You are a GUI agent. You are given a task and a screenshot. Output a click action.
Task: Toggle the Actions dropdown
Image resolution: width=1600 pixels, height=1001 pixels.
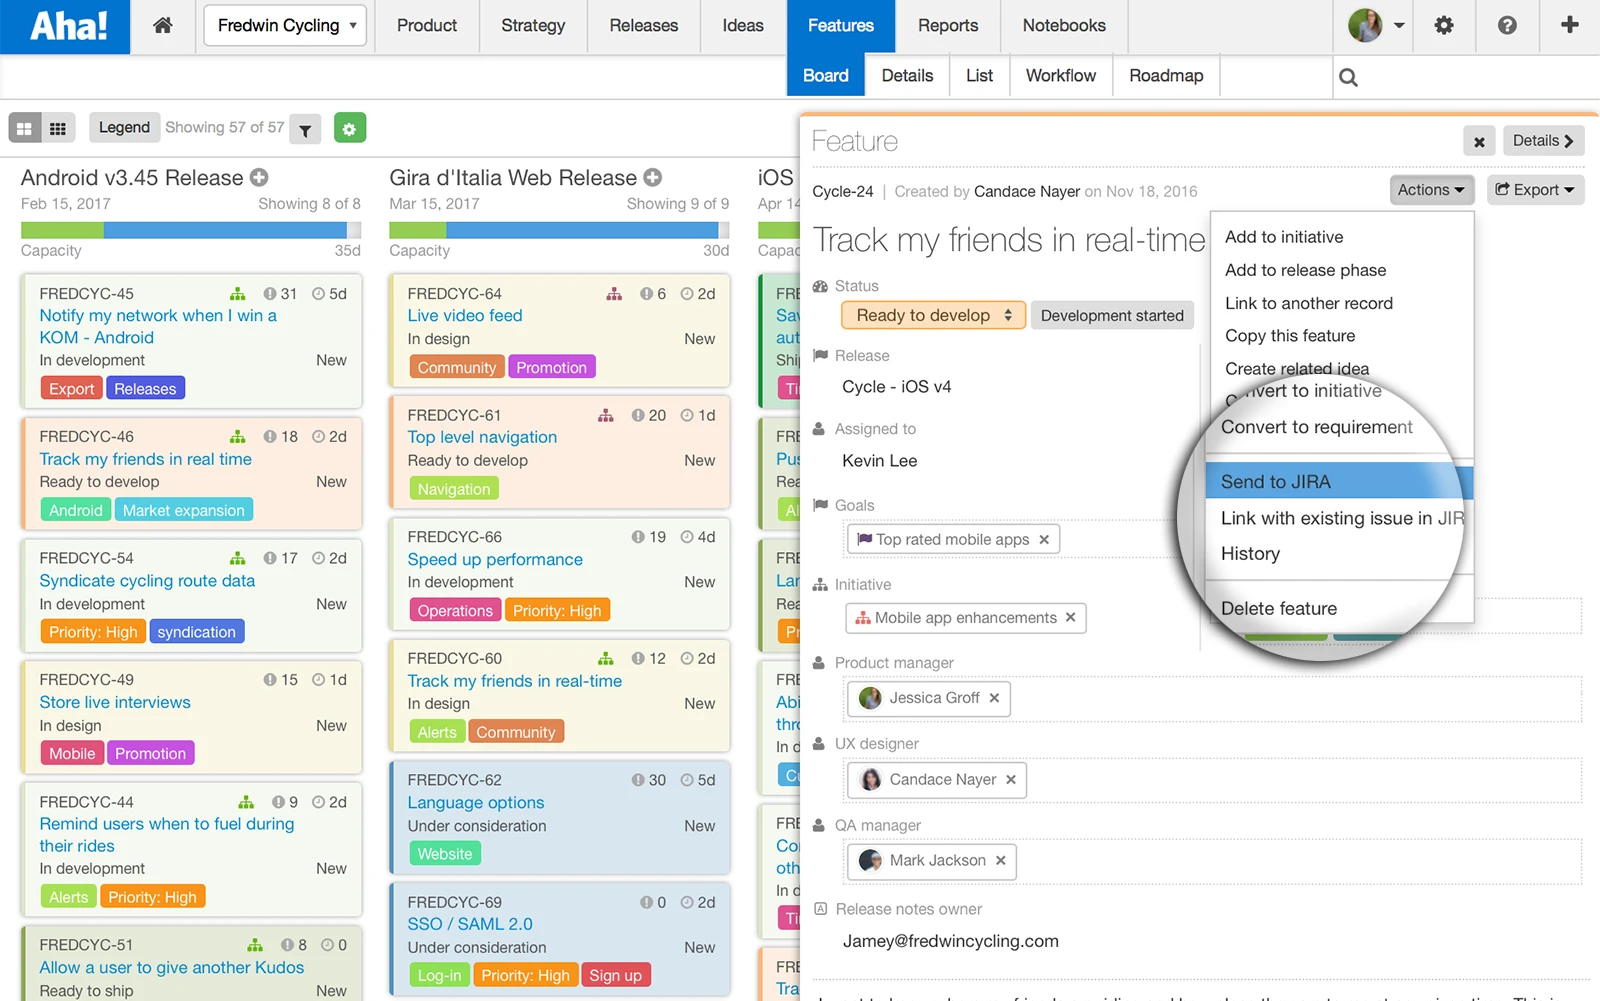[1431, 190]
